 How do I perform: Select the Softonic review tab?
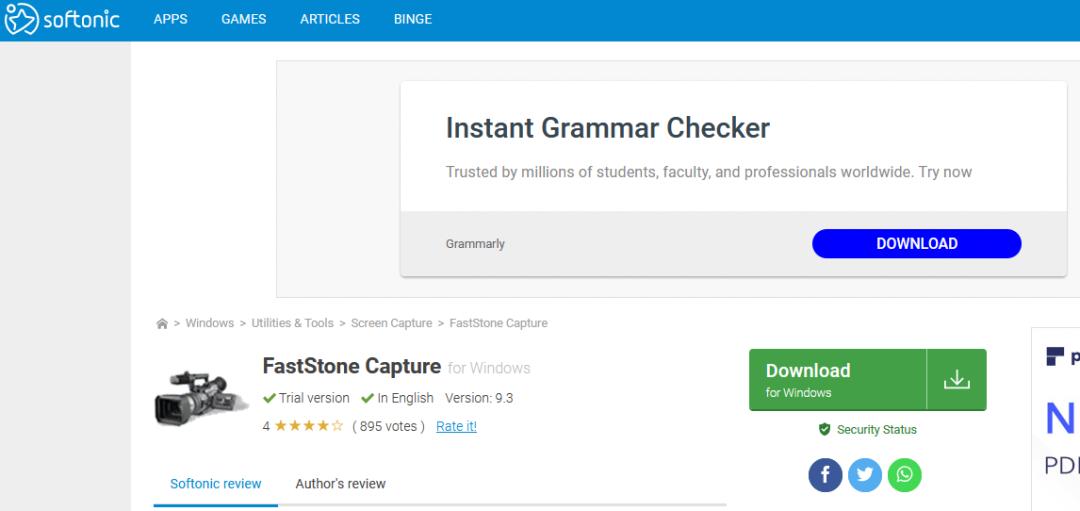[216, 484]
